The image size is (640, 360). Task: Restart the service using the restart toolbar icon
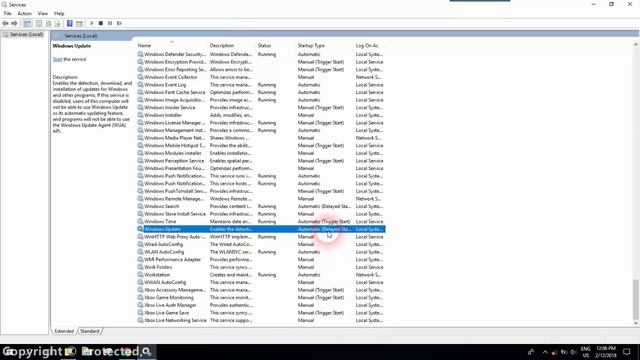coord(119,23)
